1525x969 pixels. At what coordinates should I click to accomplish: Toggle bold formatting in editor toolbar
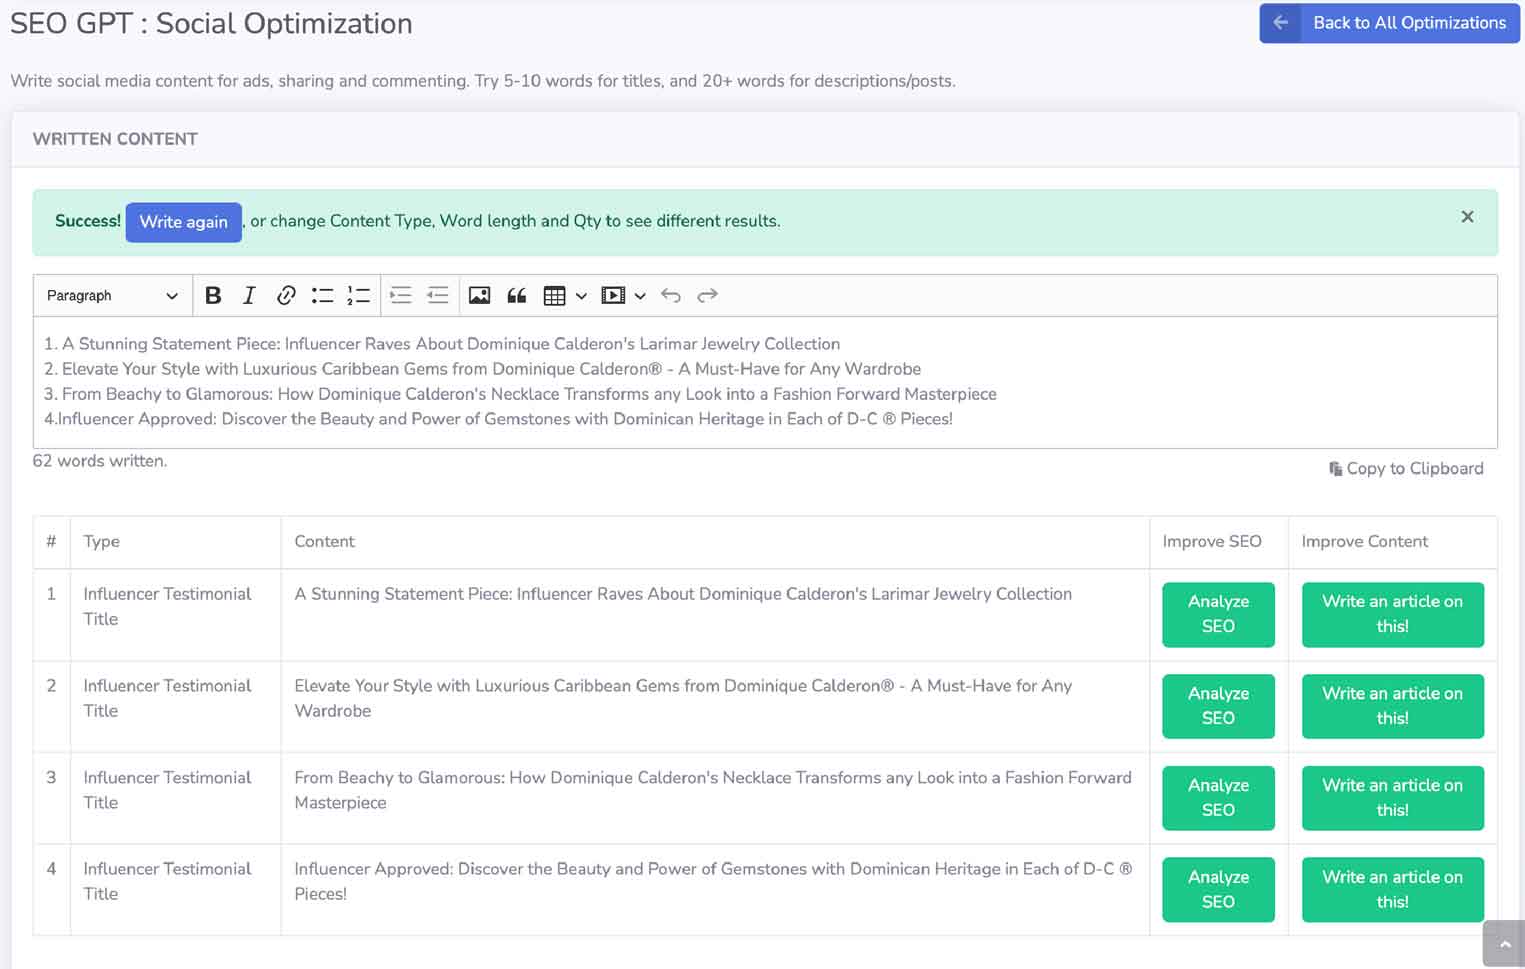213,295
